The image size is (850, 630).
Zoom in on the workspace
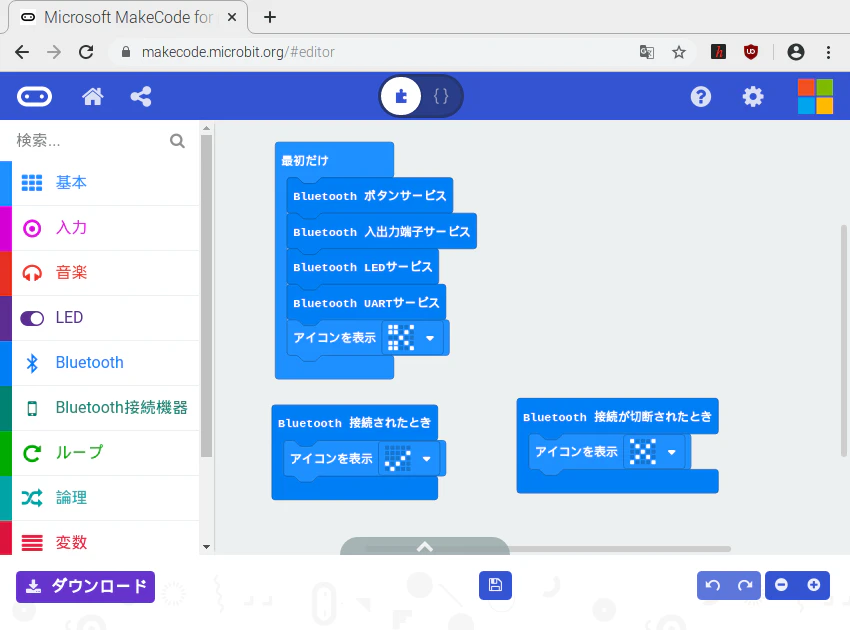[x=813, y=585]
